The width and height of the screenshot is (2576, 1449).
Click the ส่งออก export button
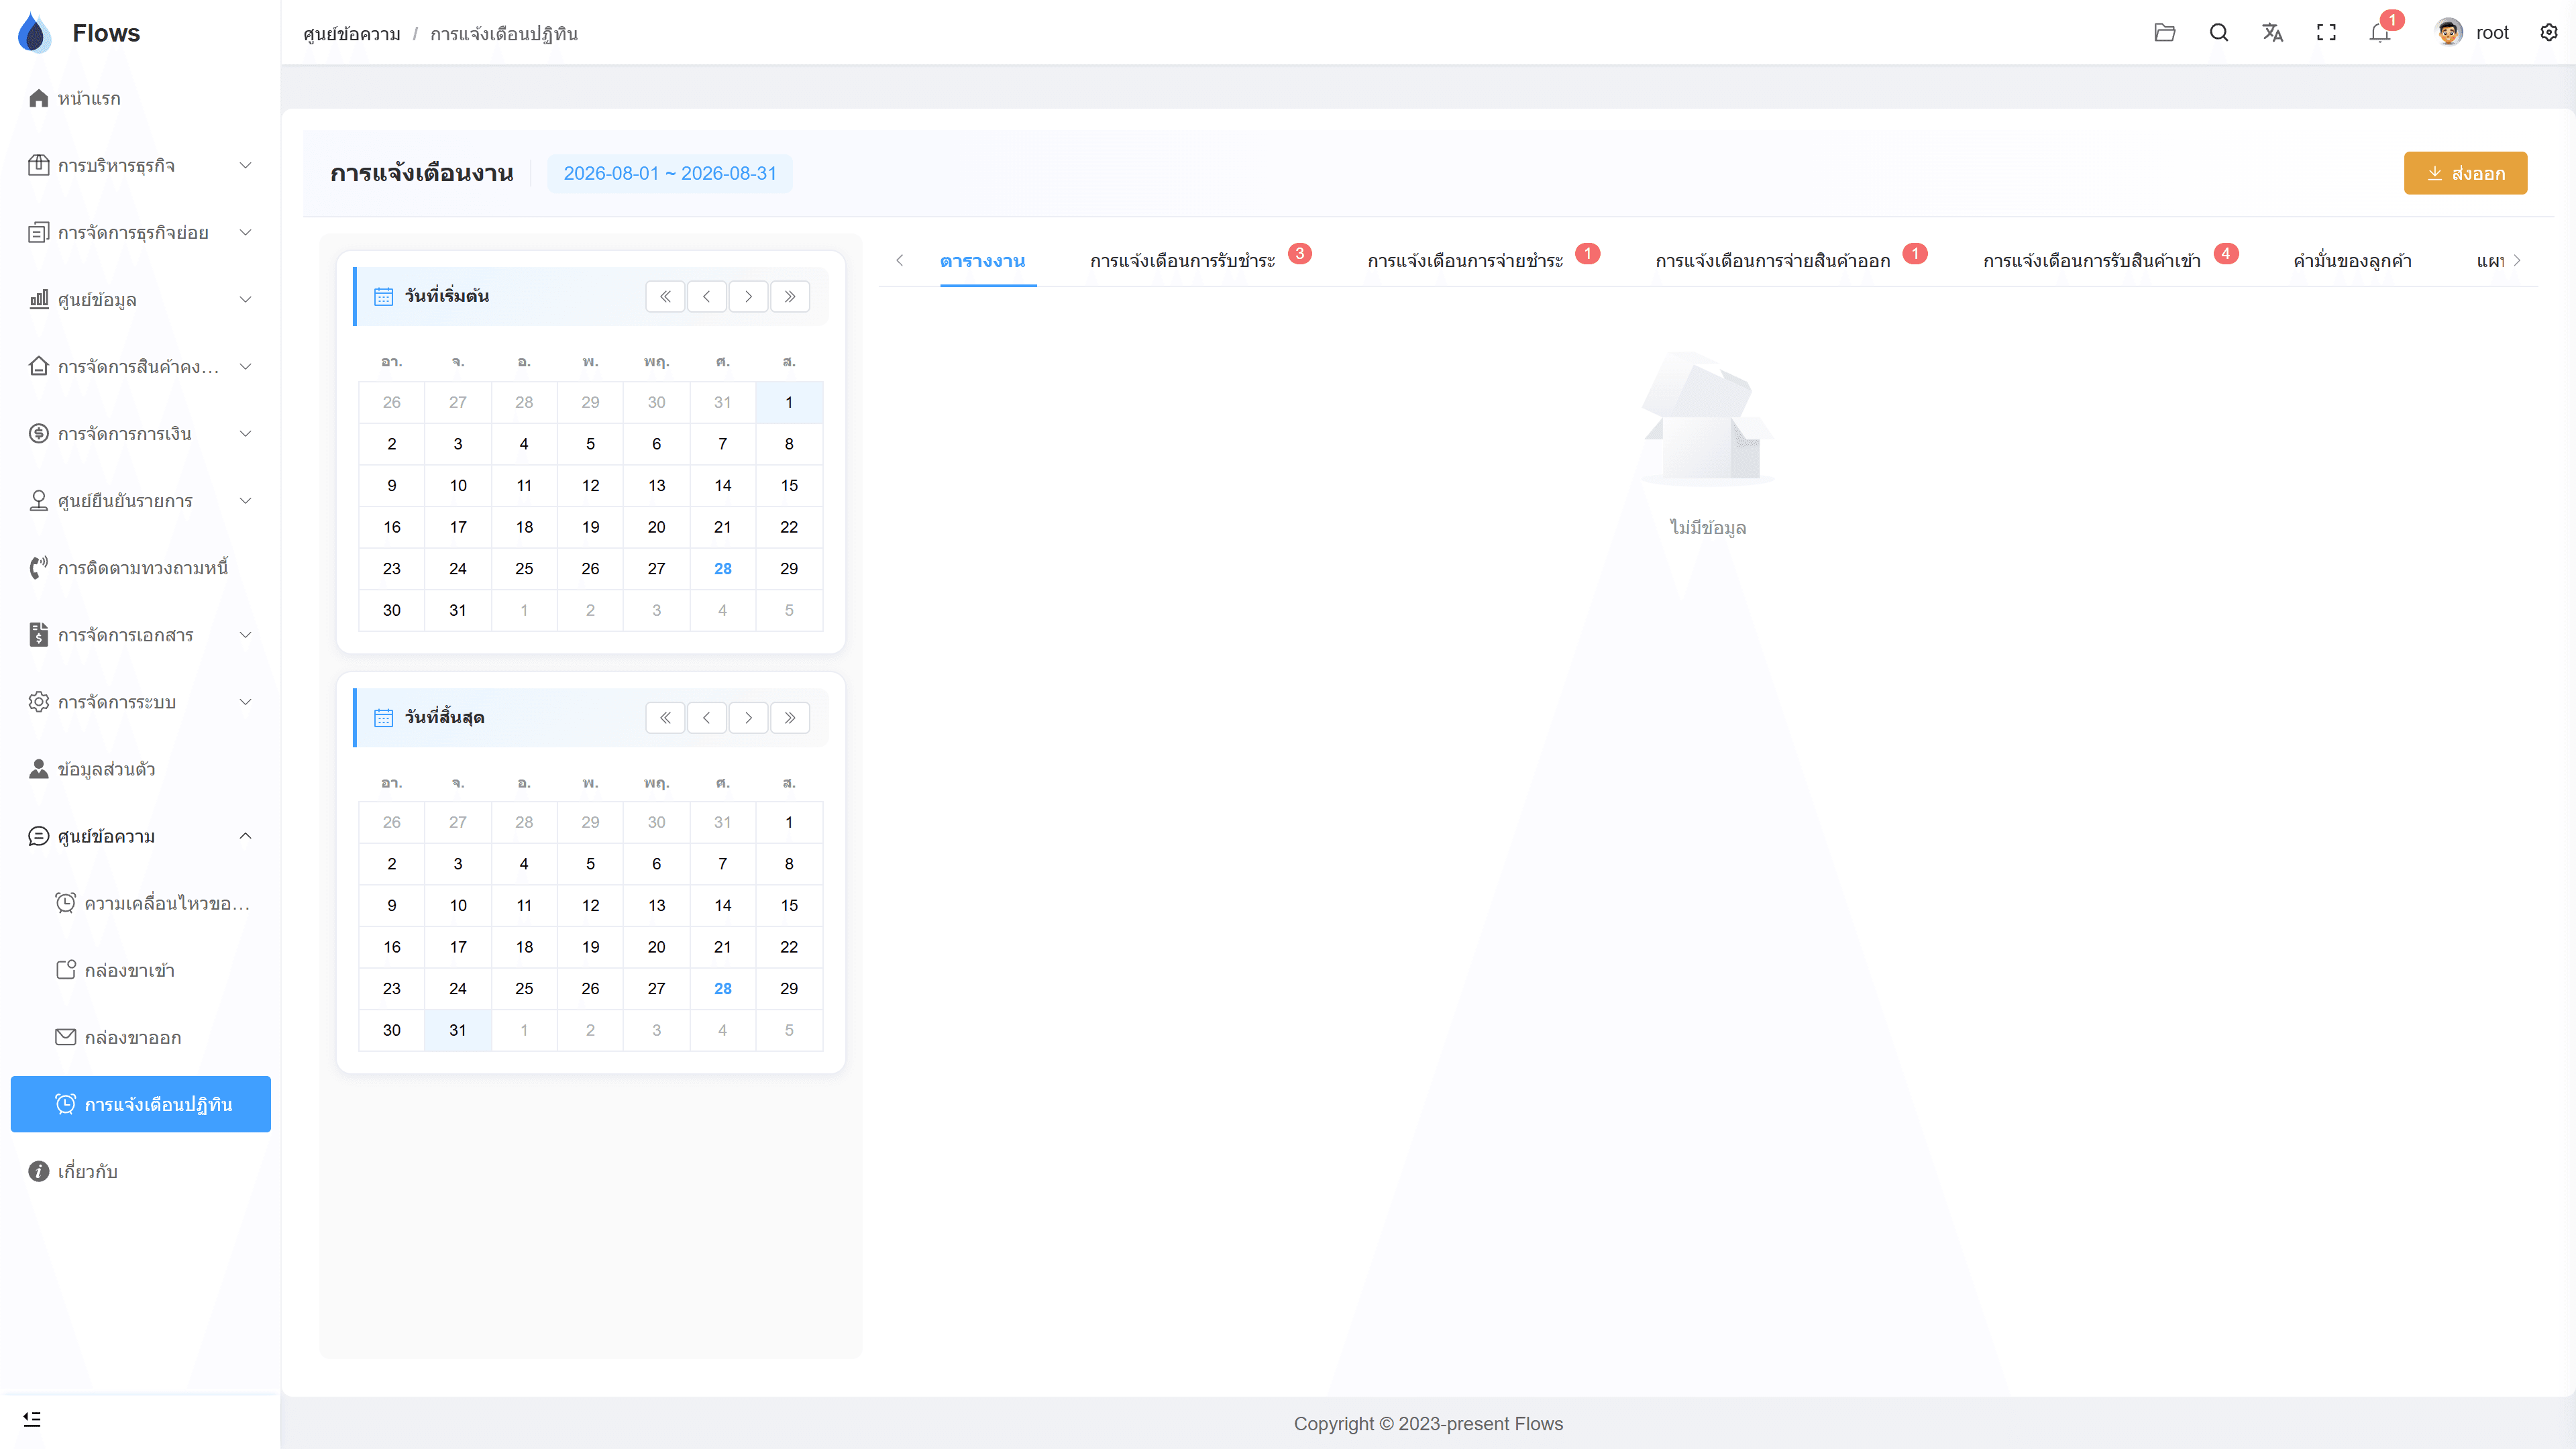[x=2465, y=173]
